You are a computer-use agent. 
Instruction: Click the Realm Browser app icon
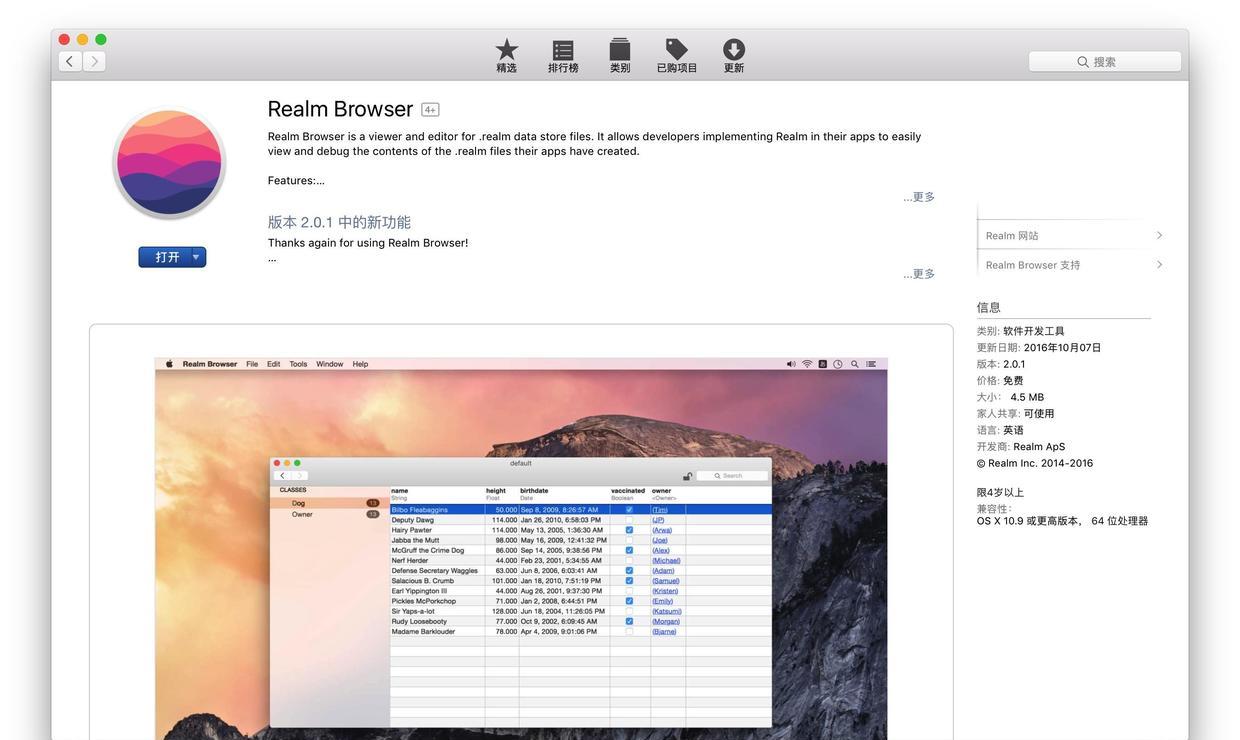pyautogui.click(x=169, y=163)
